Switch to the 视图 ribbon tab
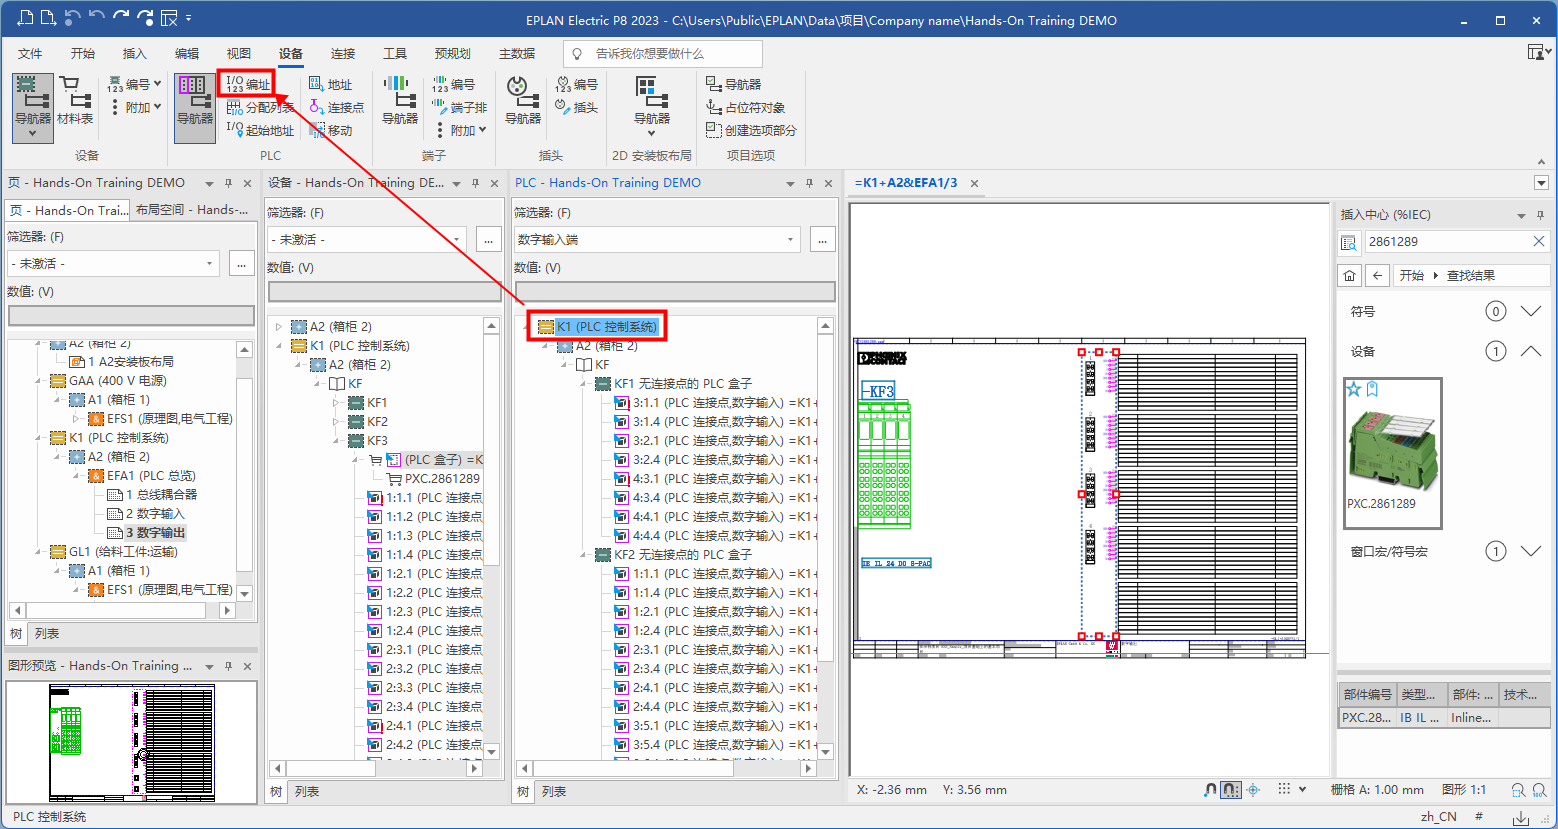Viewport: 1558px width, 829px height. coord(238,53)
